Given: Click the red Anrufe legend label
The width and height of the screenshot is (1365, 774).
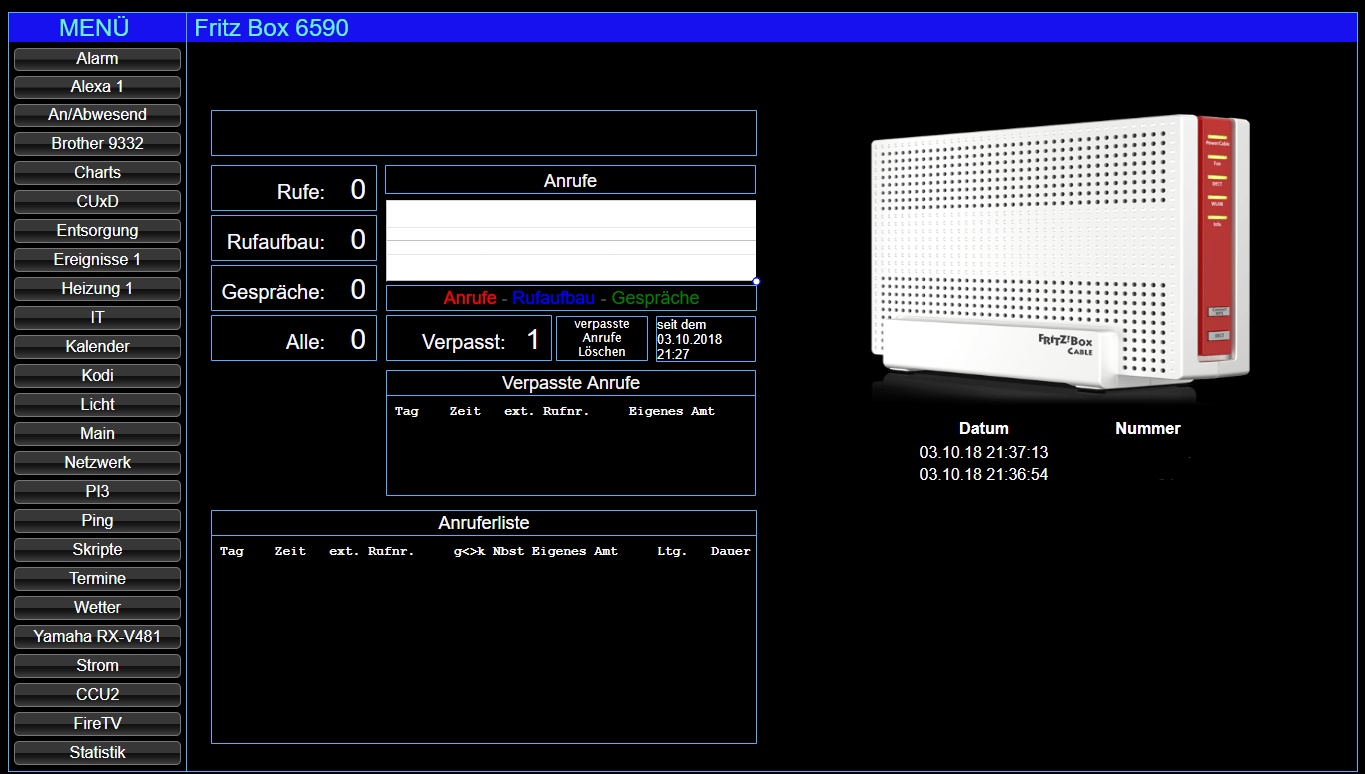Looking at the screenshot, I should tap(470, 298).
